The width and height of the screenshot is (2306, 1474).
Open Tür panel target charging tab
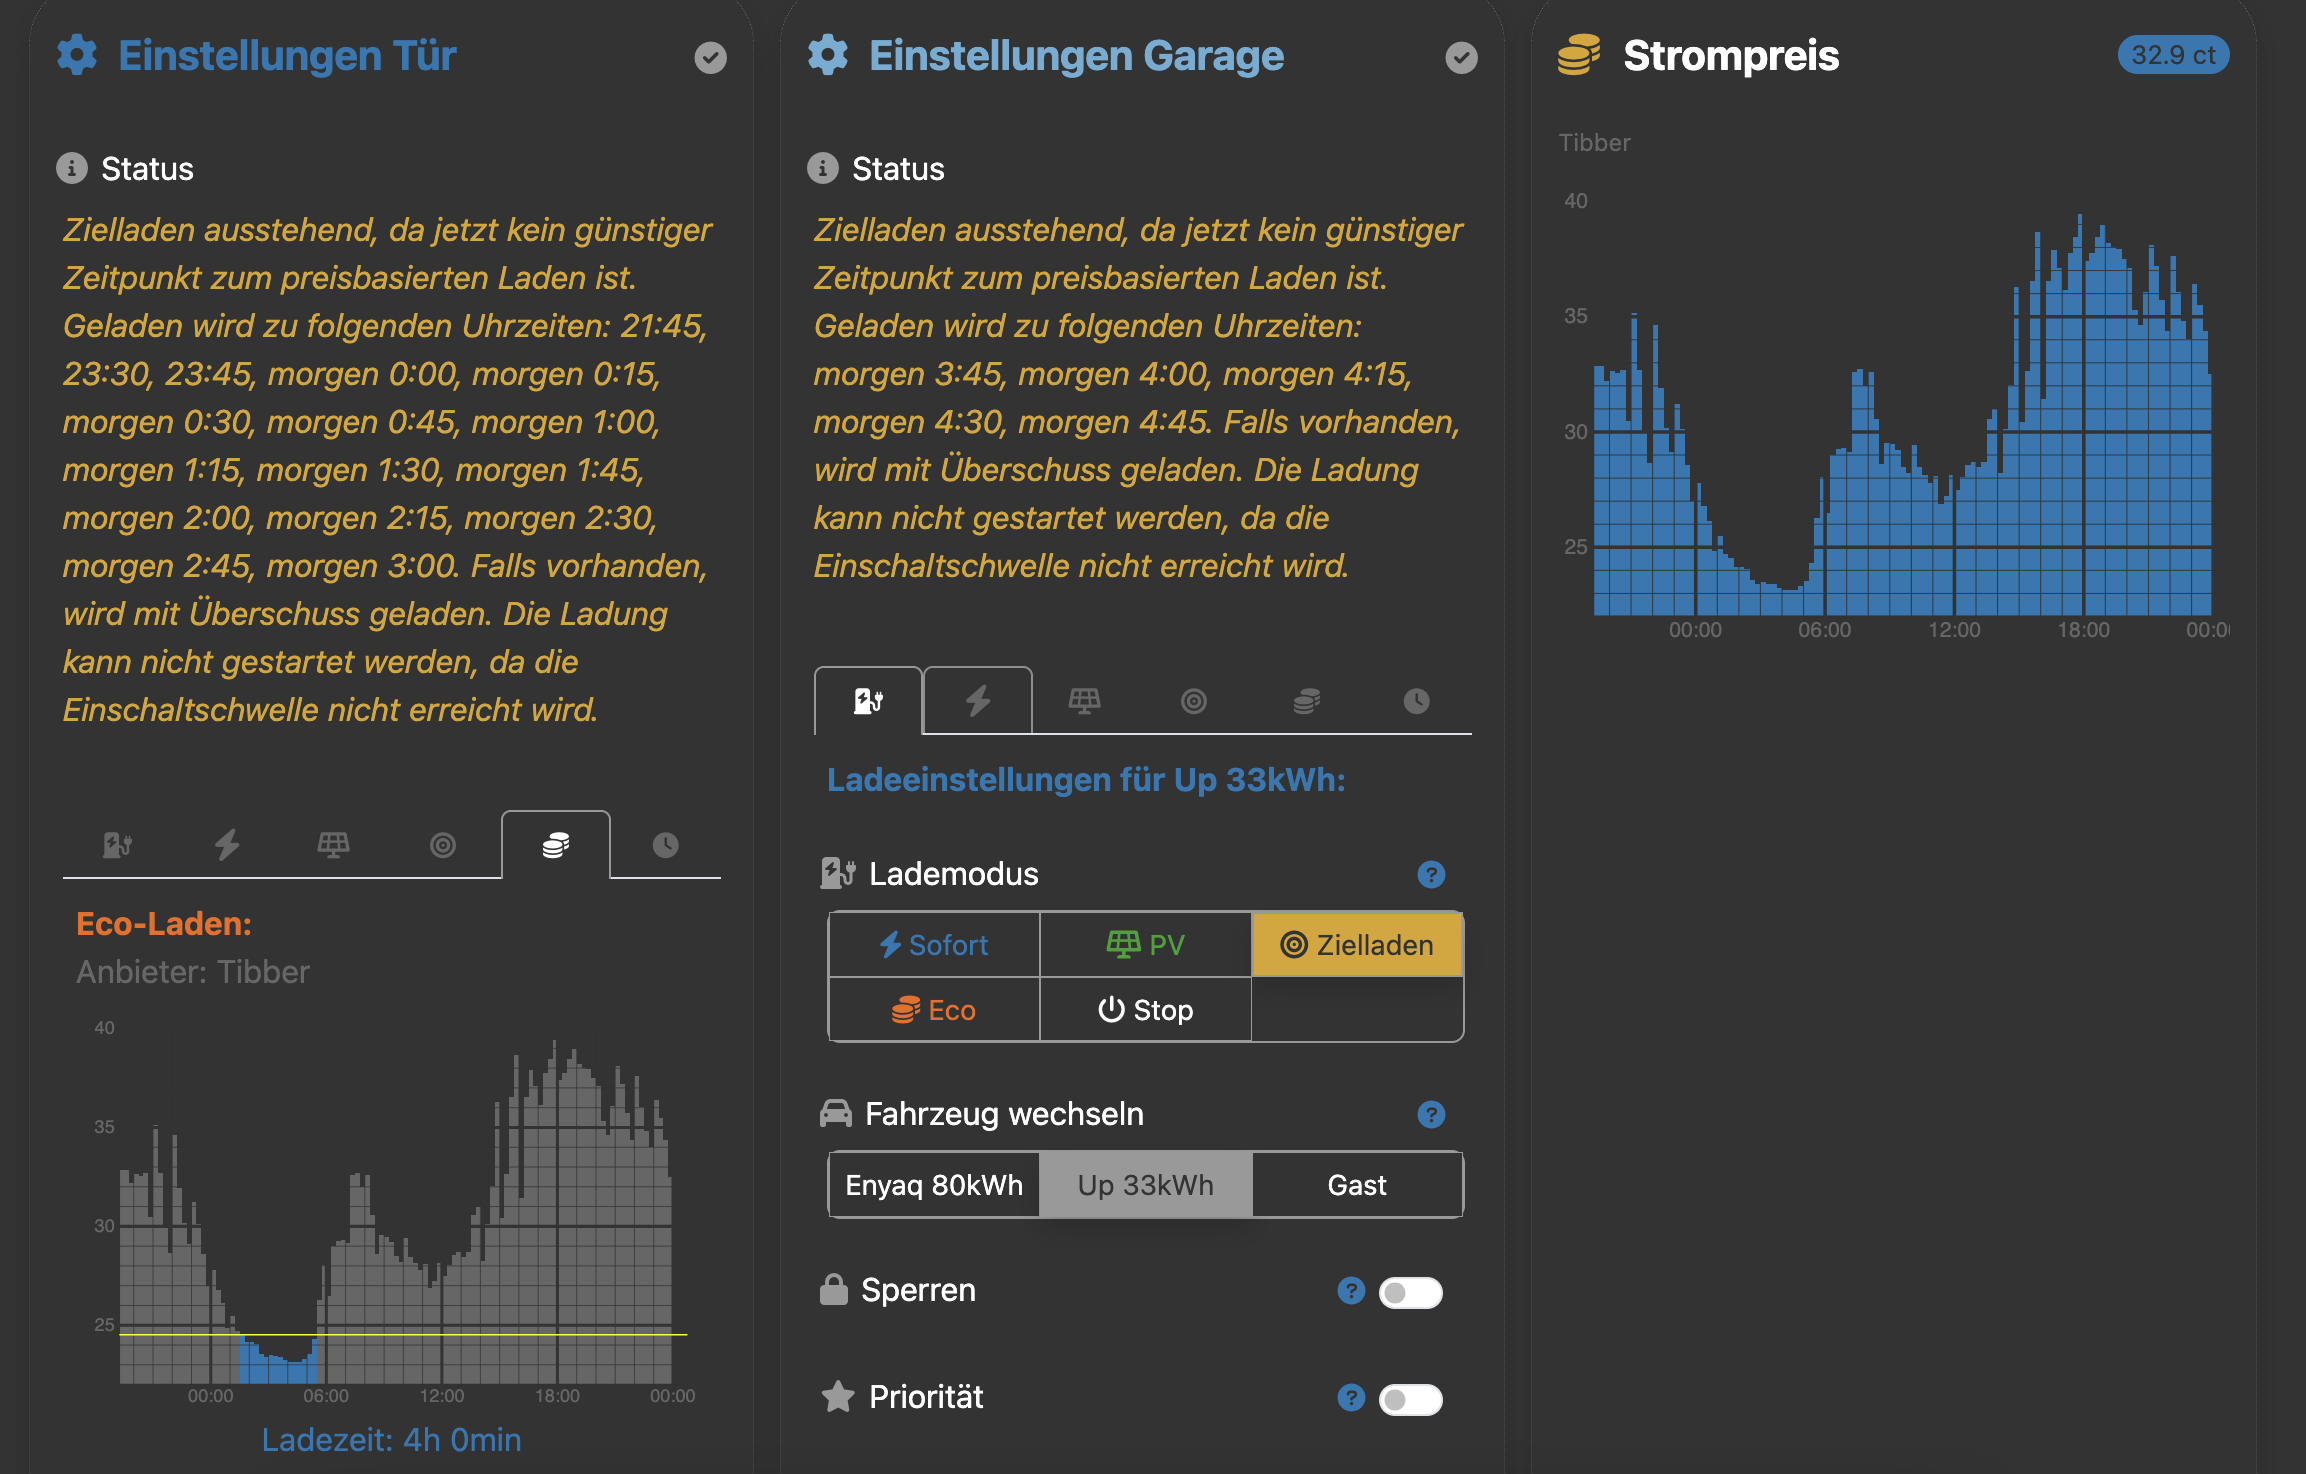click(442, 845)
